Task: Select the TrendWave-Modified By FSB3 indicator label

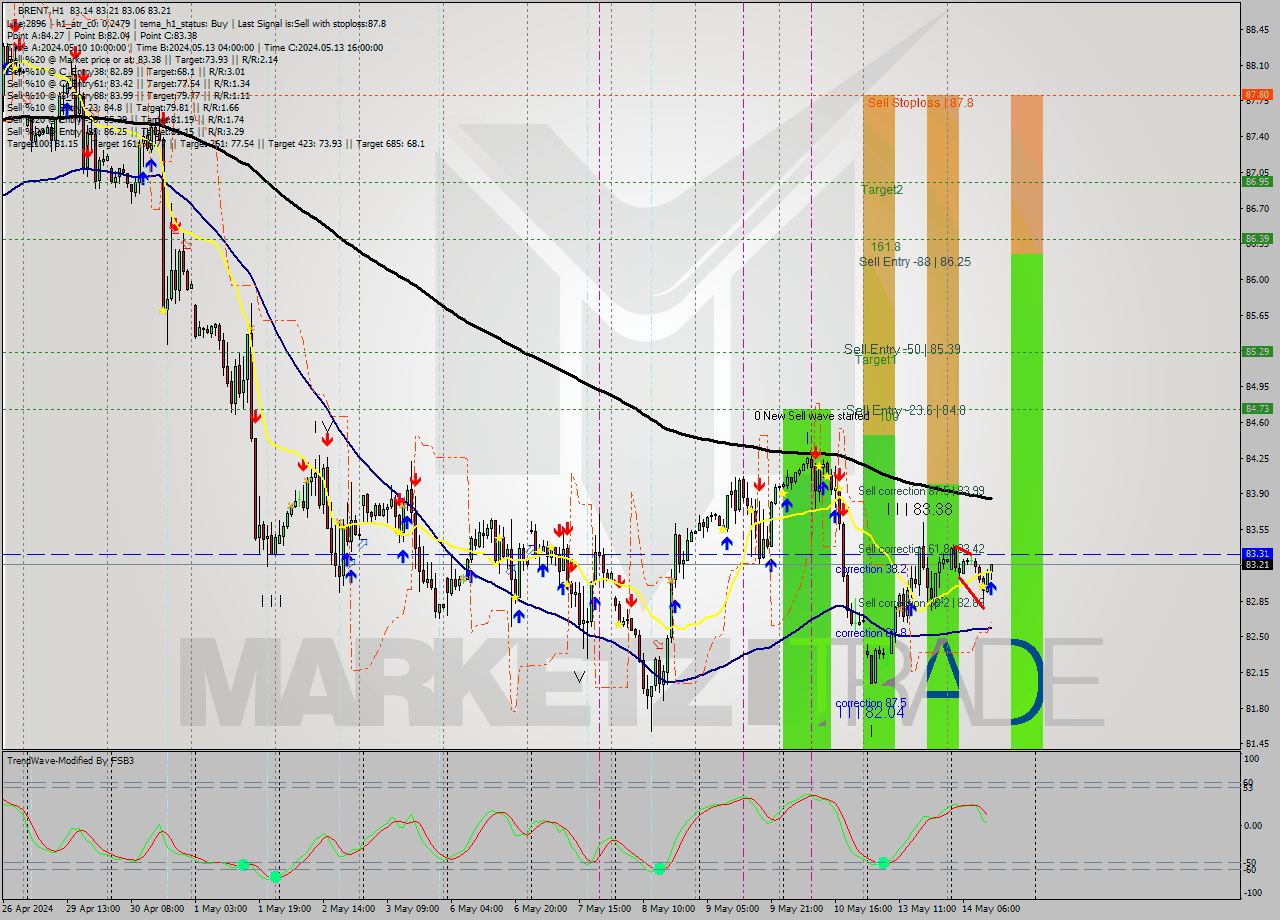Action: 70,760
